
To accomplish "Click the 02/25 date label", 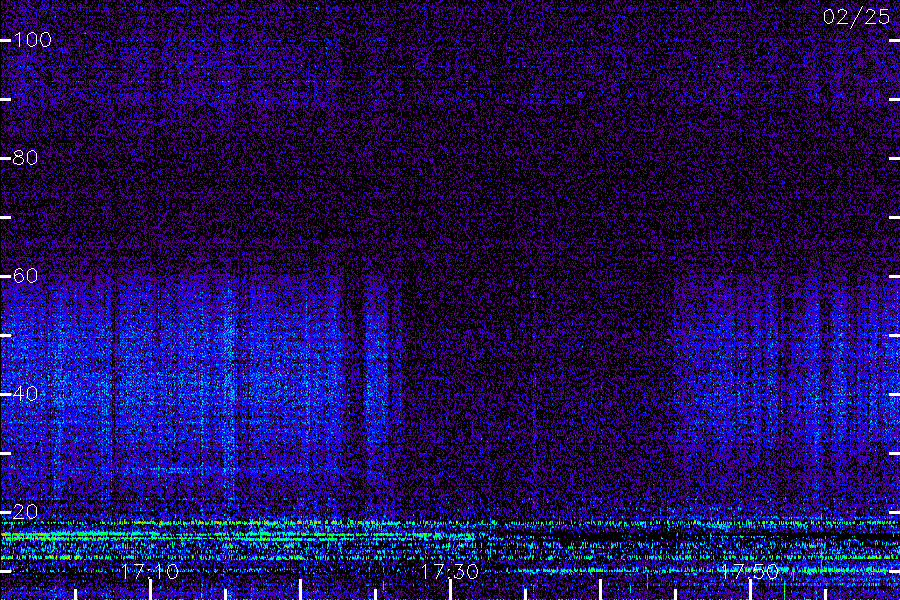I will click(x=856, y=17).
